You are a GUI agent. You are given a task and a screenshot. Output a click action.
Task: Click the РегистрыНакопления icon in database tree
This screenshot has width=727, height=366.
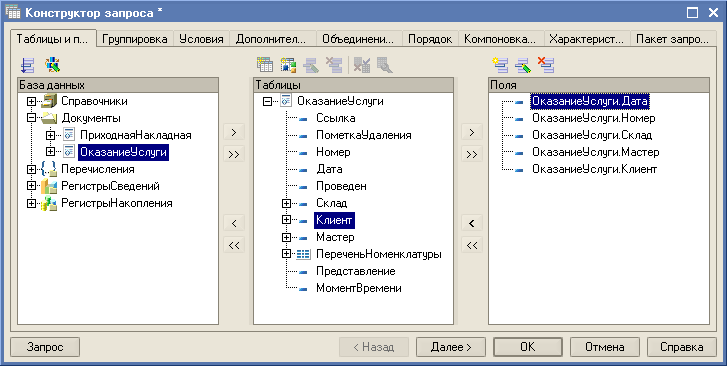point(49,203)
